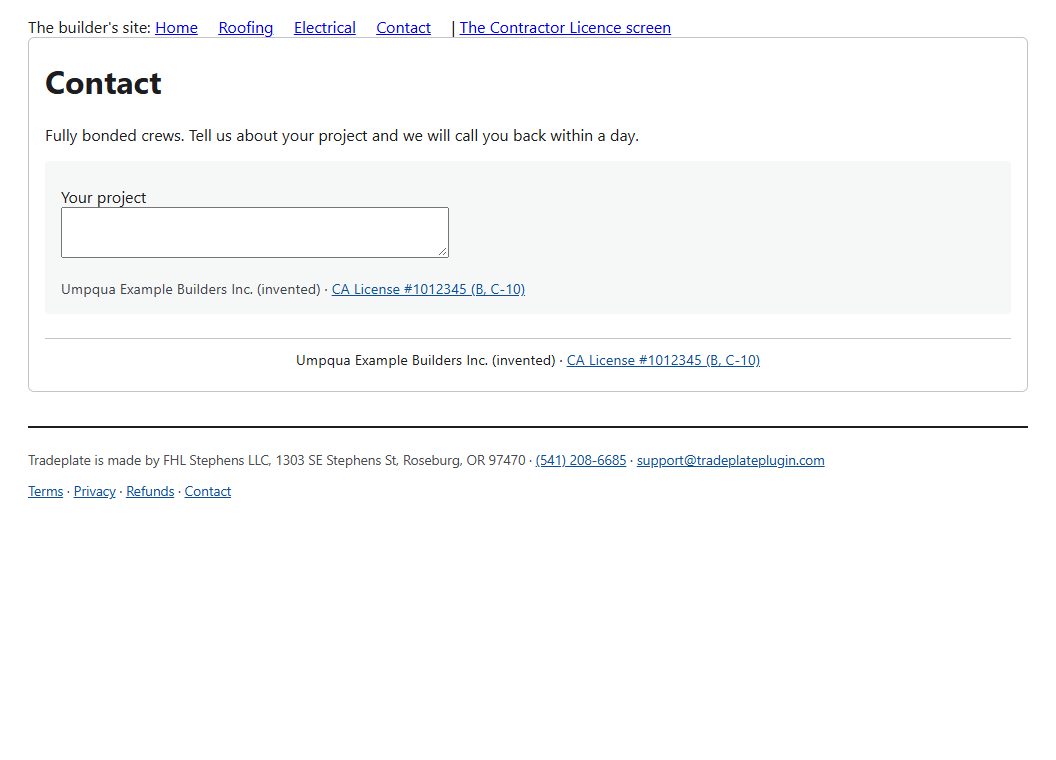Screen dimensions: 1056x760
Task: Select Contact in the top navigation
Action: (403, 28)
